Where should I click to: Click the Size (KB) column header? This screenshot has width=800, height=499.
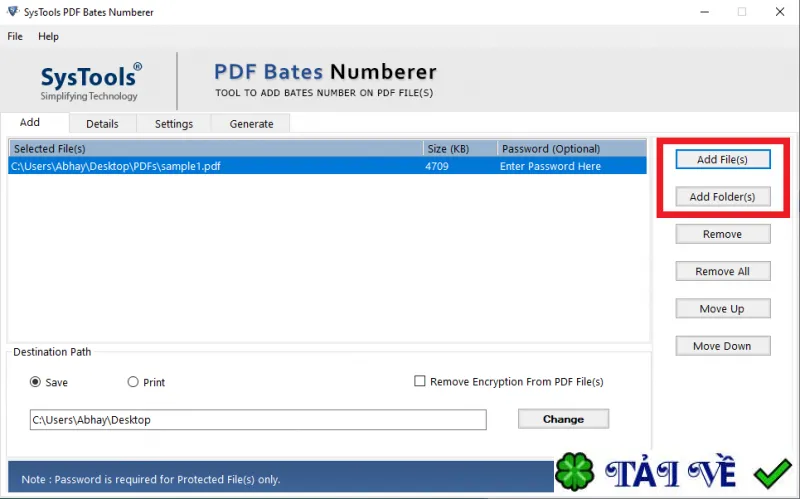[x=460, y=148]
